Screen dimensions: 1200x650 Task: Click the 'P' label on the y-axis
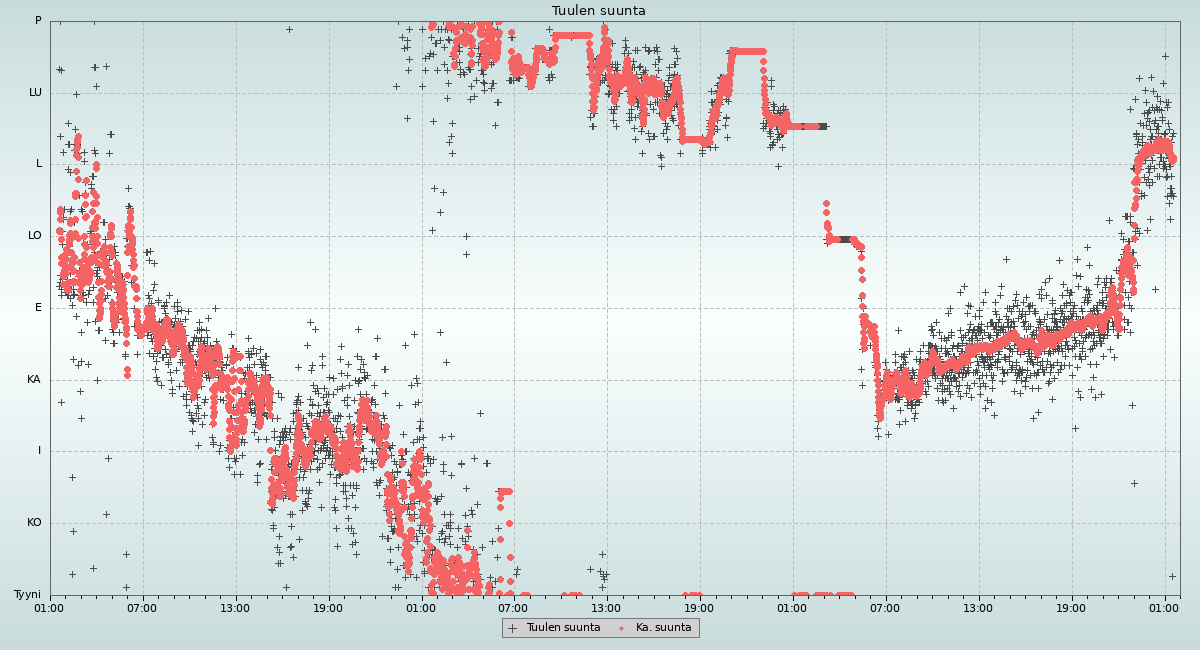click(x=38, y=21)
